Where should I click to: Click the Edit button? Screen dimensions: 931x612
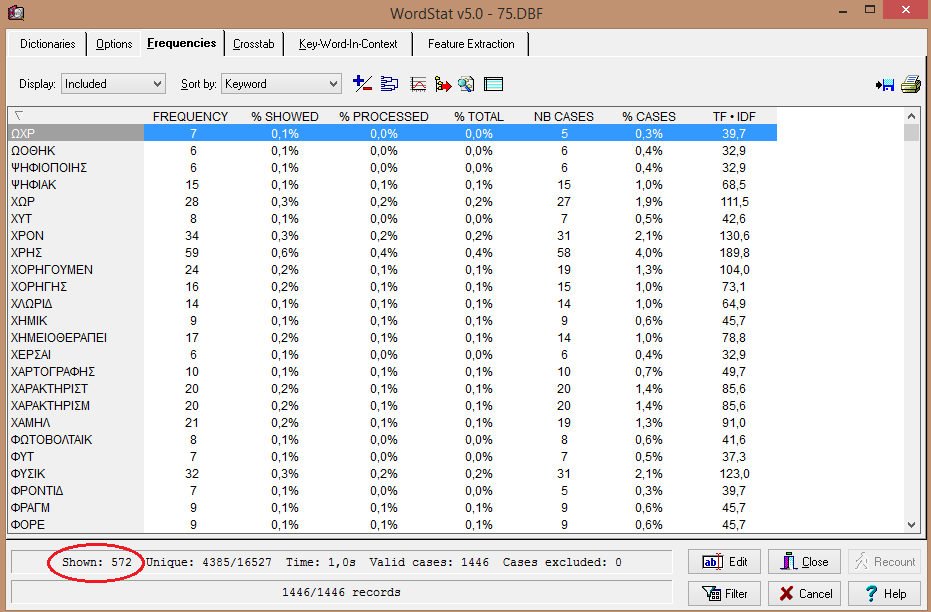(724, 562)
